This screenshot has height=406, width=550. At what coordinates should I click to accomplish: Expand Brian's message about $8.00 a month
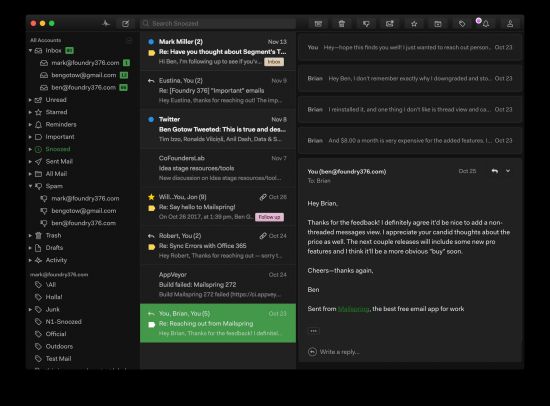point(410,141)
